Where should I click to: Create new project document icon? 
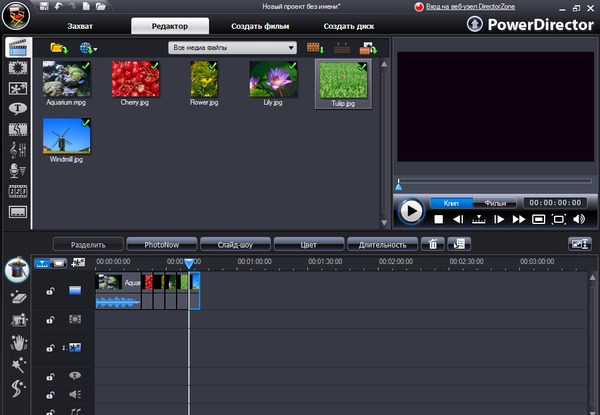(x=86, y=6)
